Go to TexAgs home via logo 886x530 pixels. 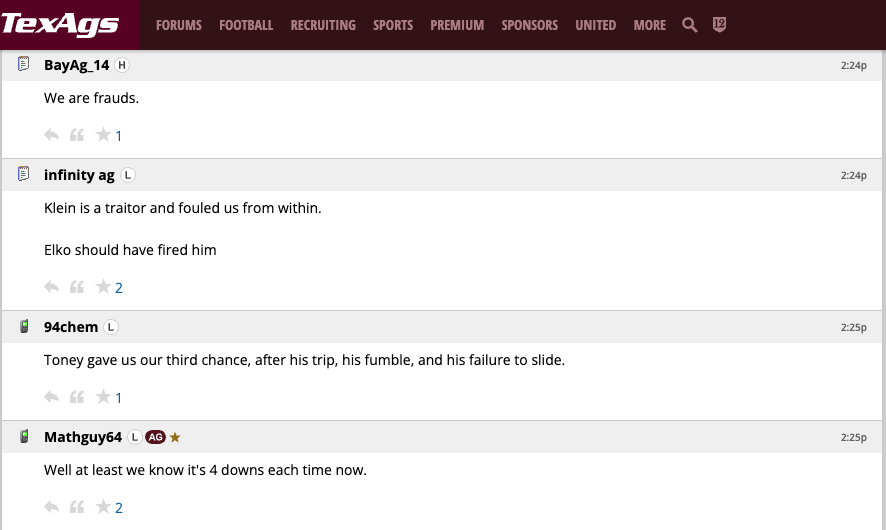click(60, 24)
